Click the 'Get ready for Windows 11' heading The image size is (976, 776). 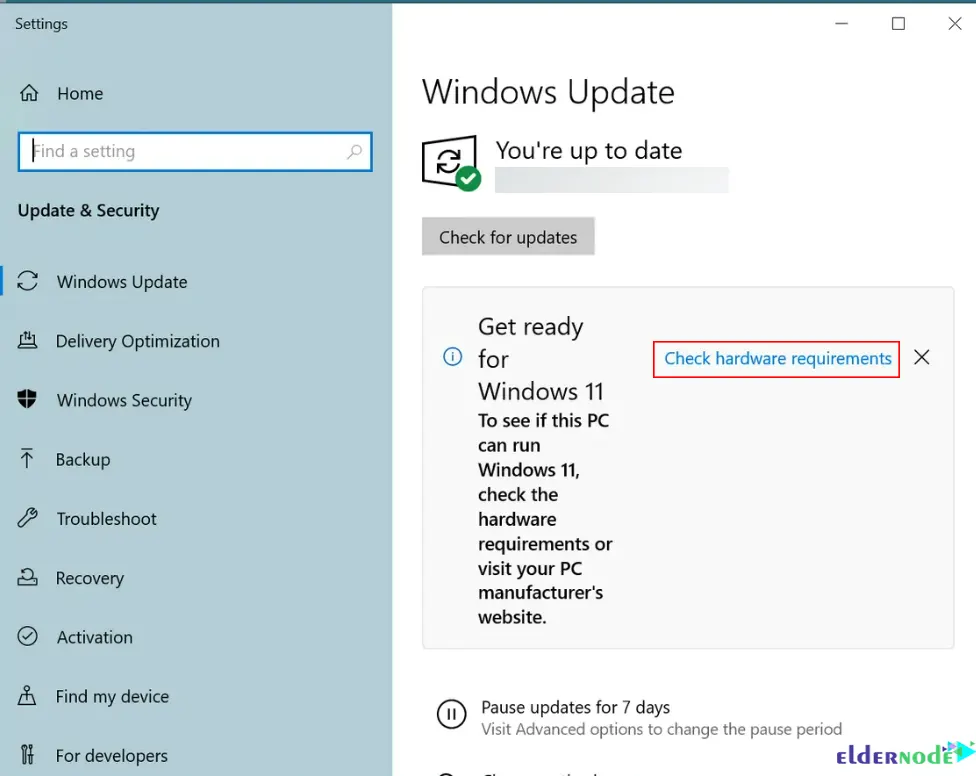540,359
